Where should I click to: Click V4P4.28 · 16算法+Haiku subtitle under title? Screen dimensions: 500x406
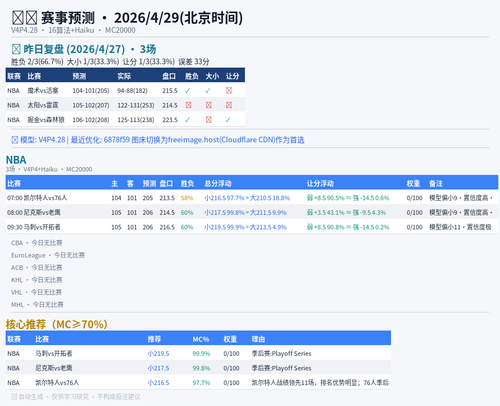click(x=73, y=30)
